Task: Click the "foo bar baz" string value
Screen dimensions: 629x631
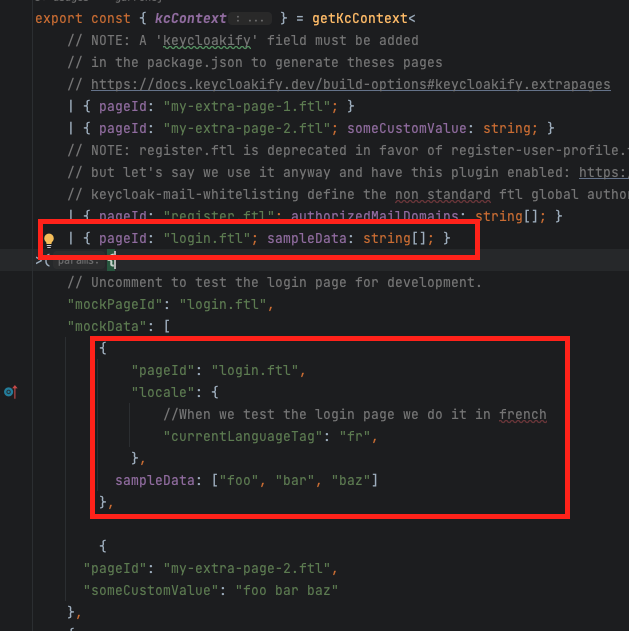Action: (287, 590)
